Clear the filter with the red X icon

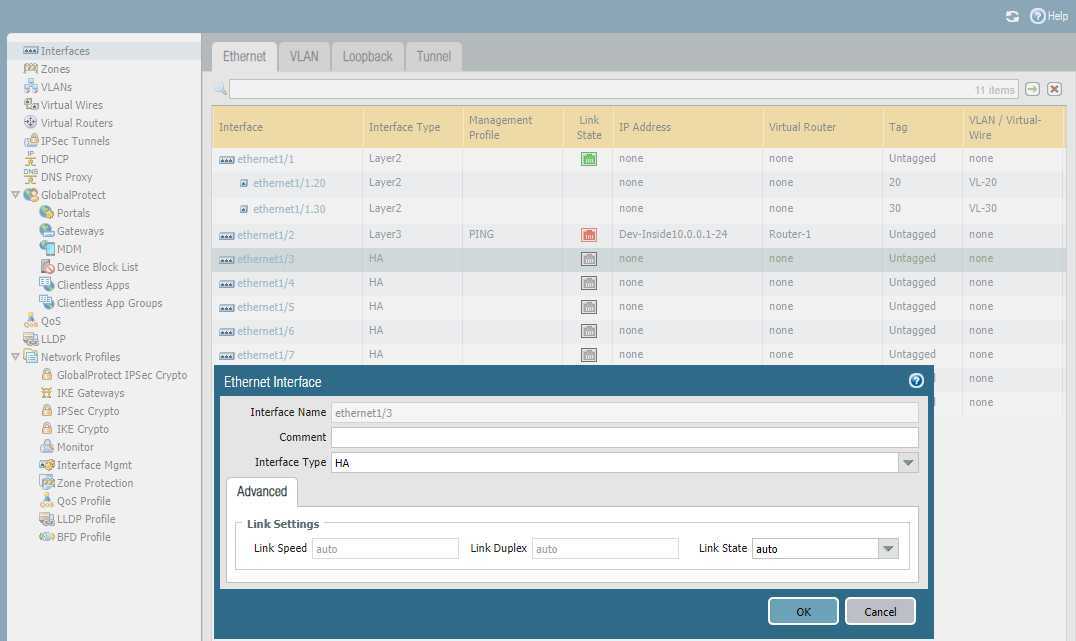pos(1054,89)
